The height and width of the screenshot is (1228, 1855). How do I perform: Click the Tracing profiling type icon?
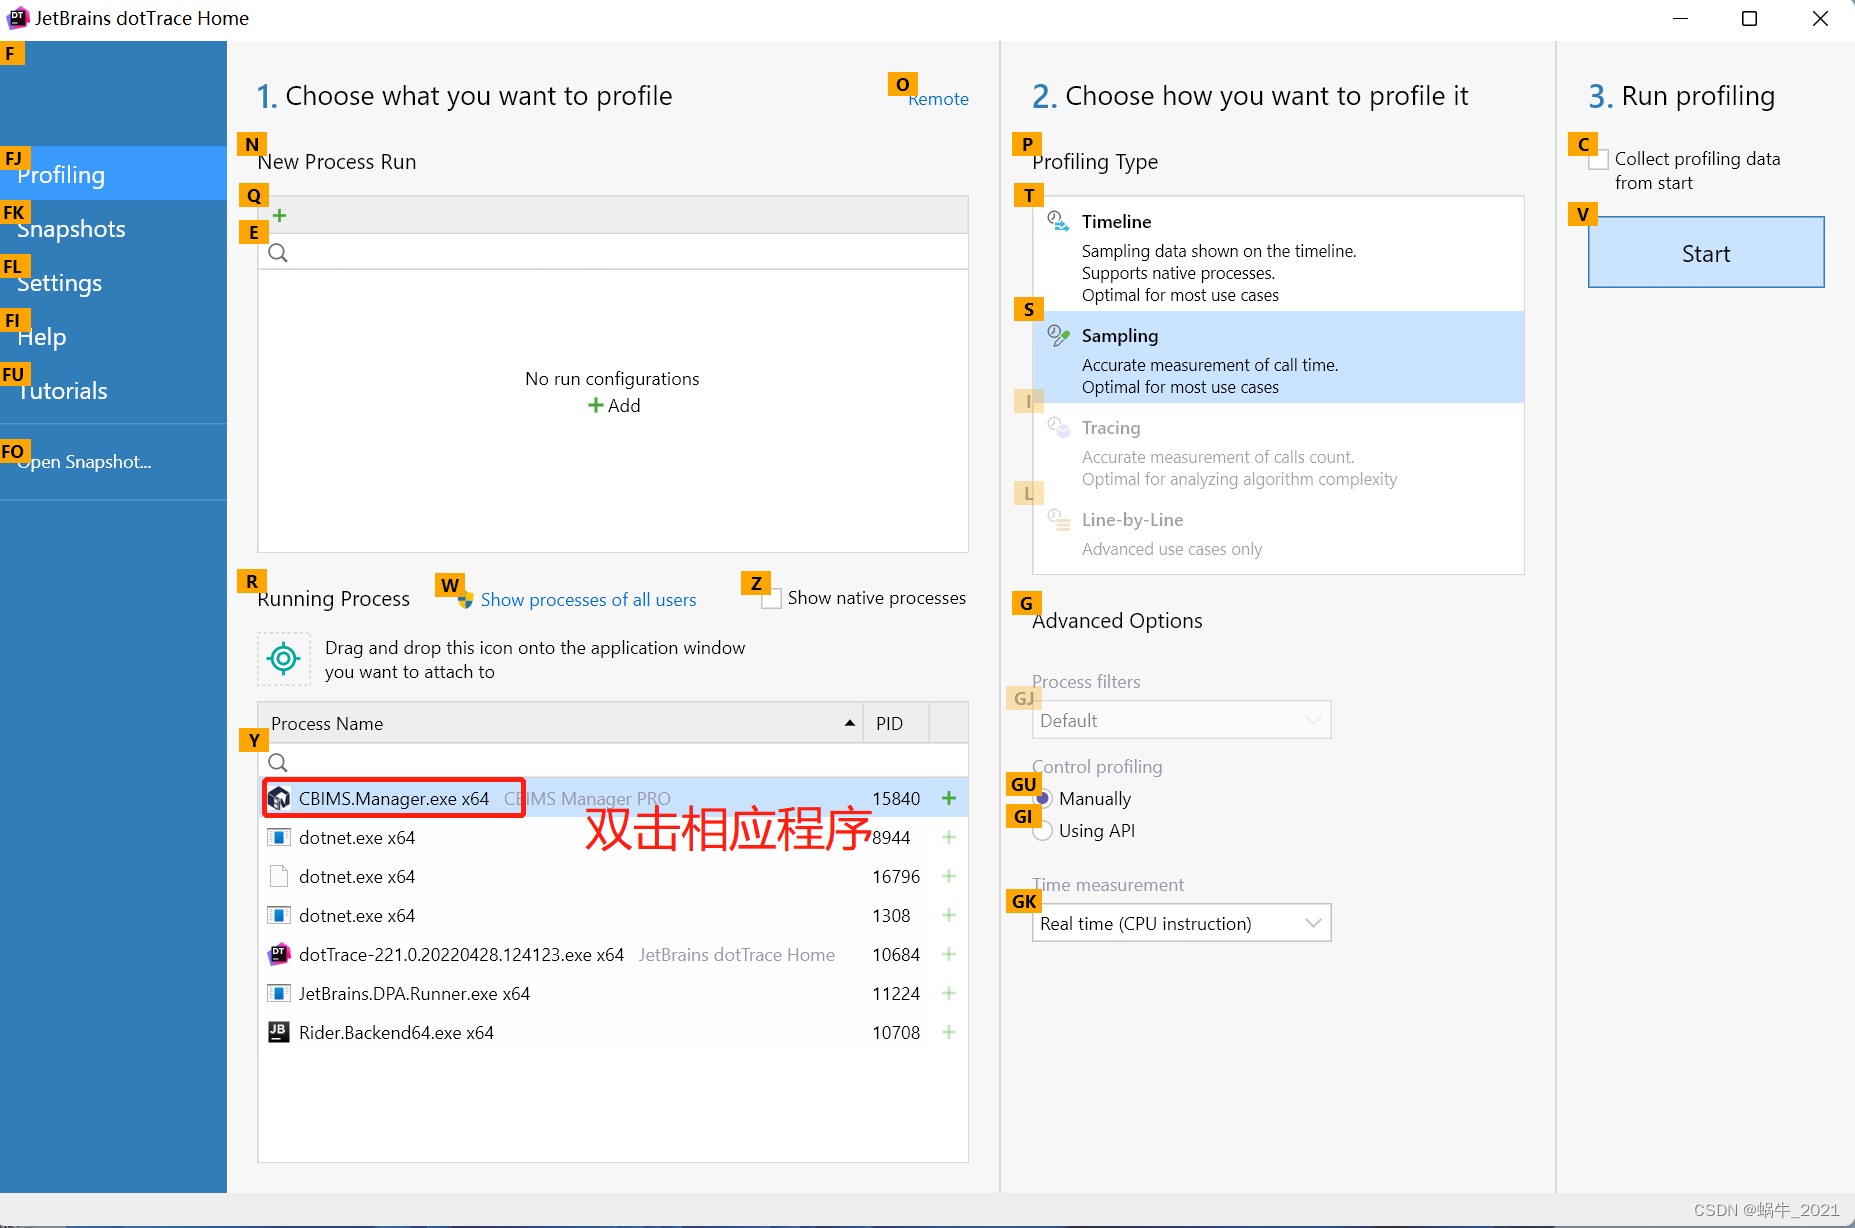1058,427
